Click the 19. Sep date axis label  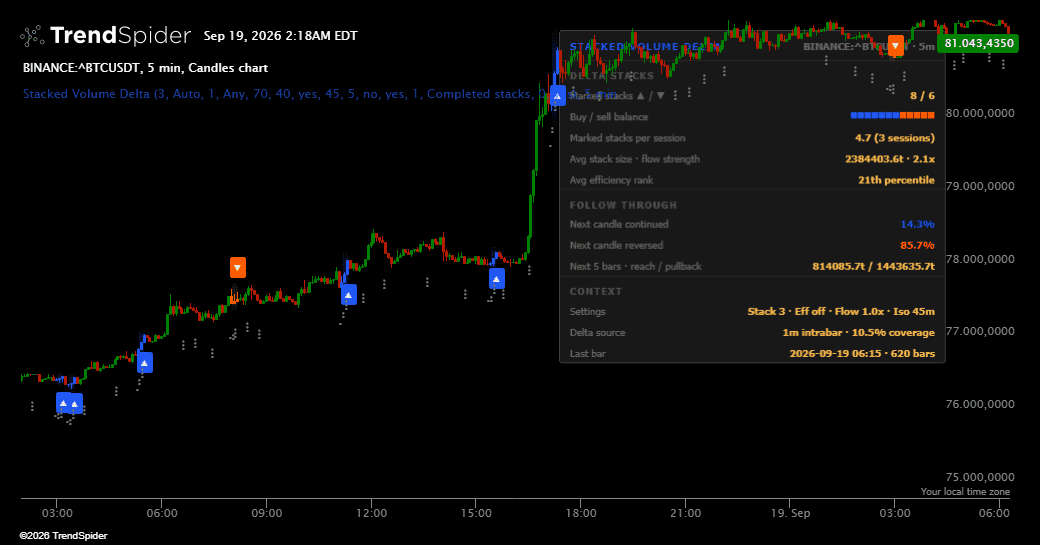click(x=790, y=513)
